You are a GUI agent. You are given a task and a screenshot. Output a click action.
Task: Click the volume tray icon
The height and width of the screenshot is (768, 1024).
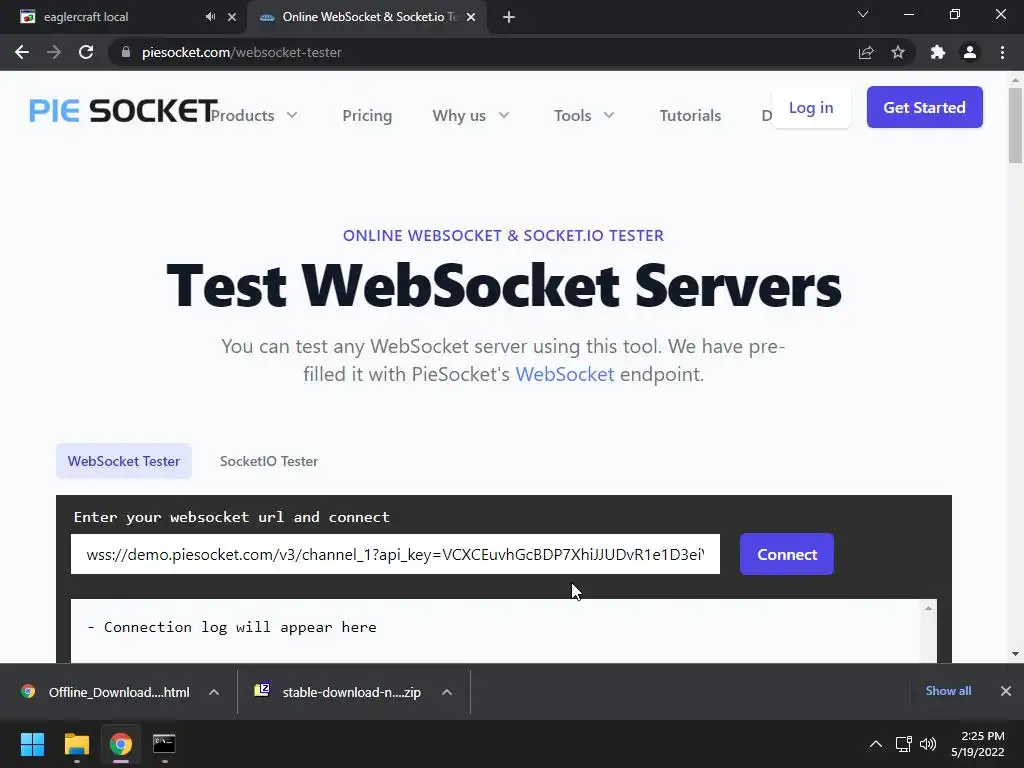[928, 744]
